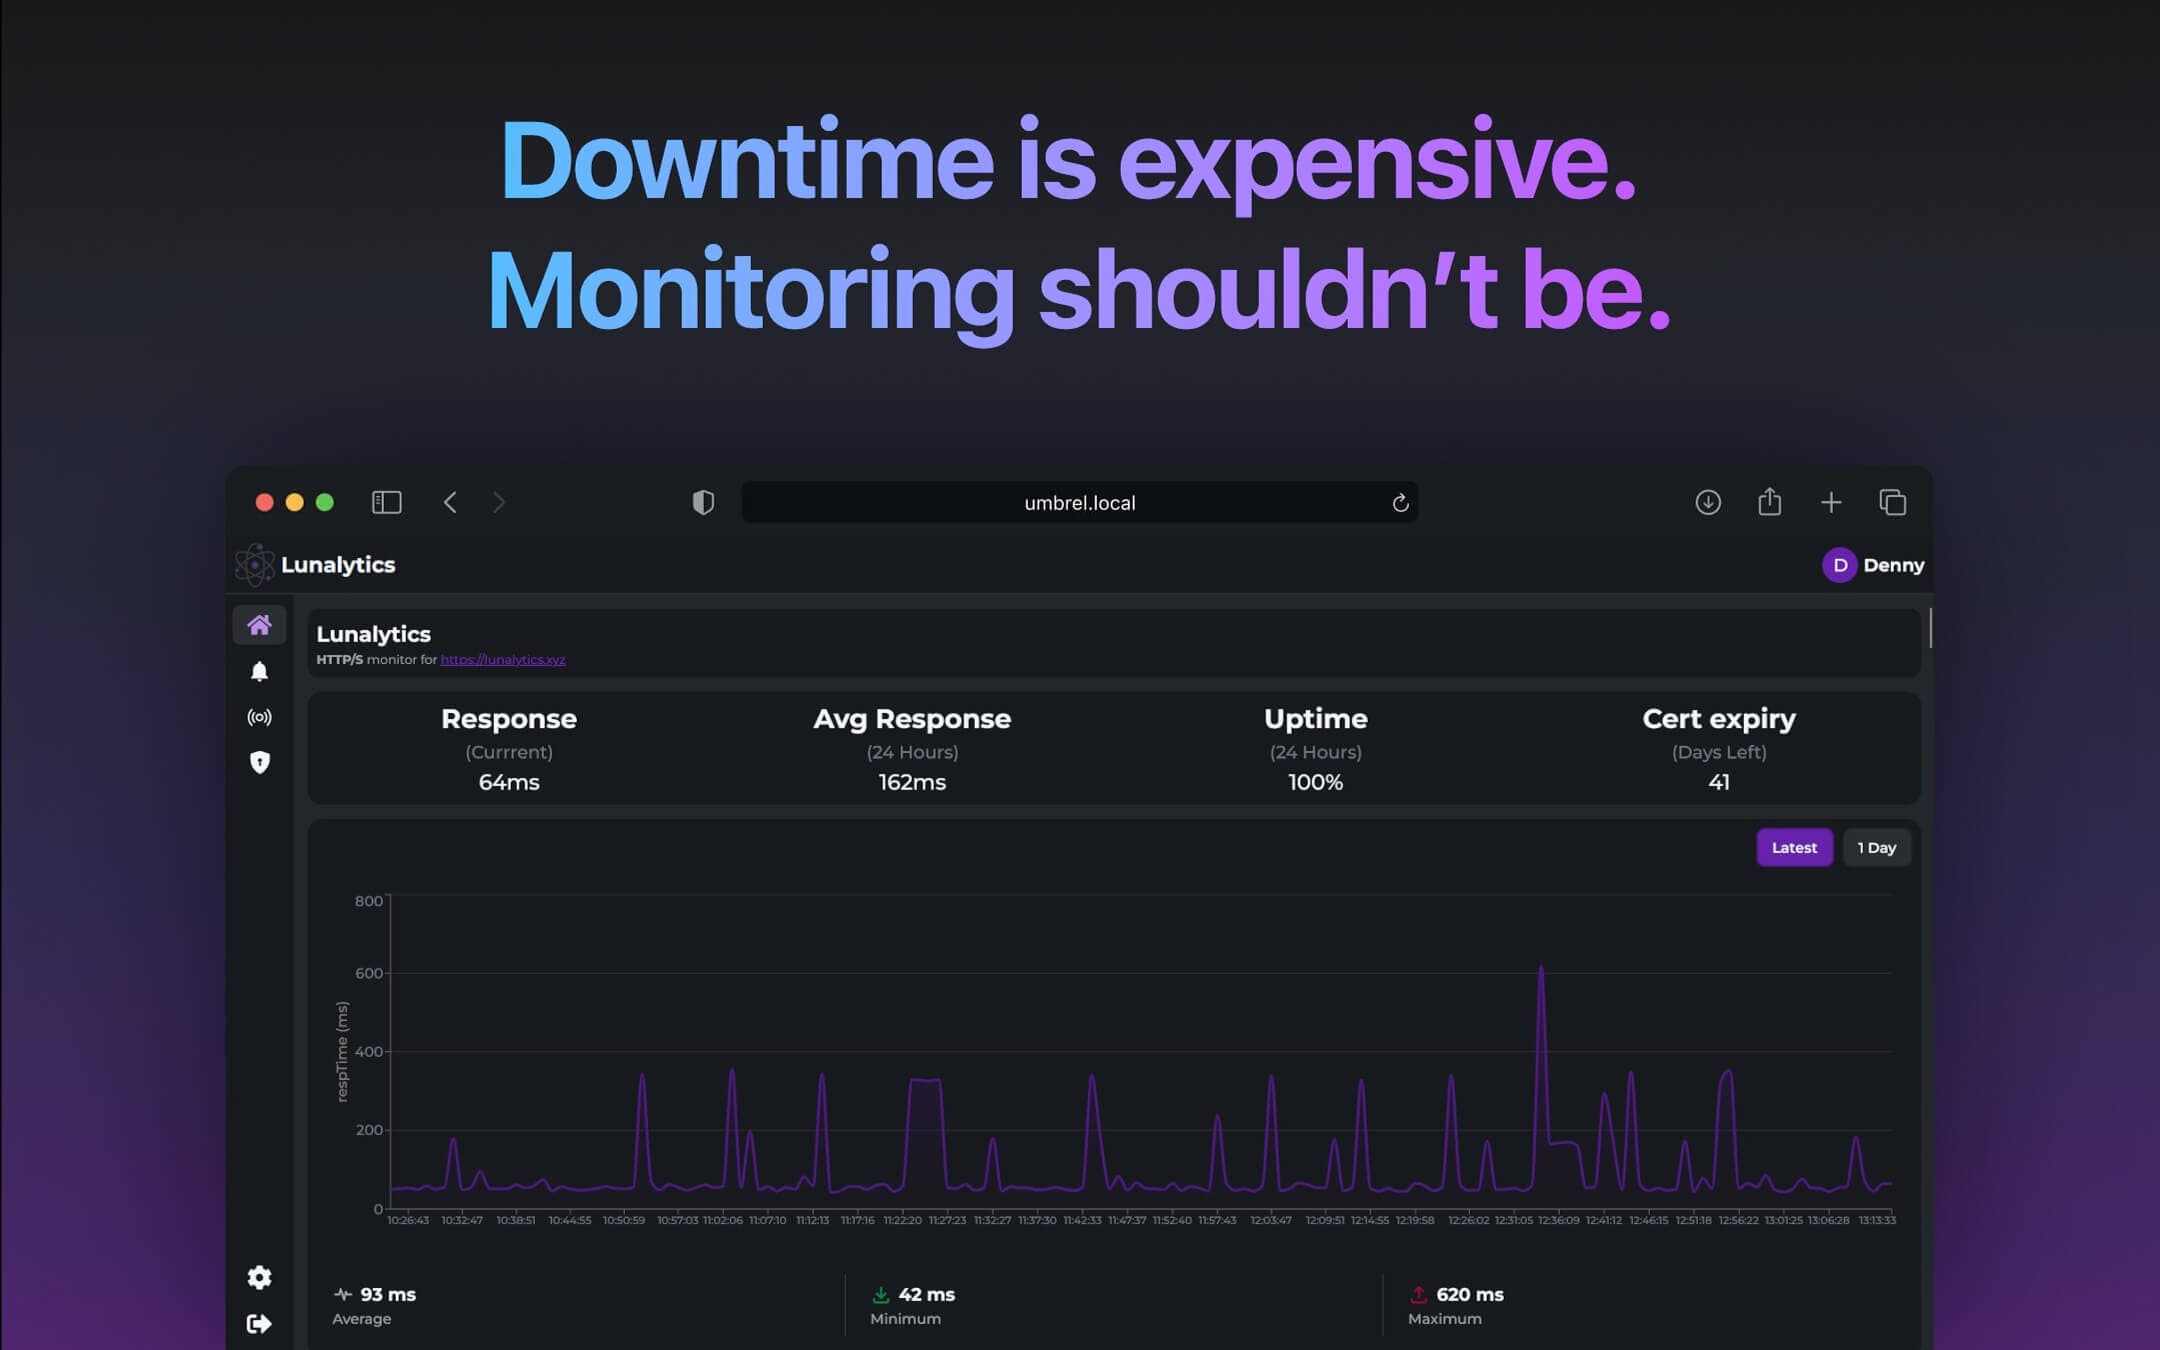Image resolution: width=2160 pixels, height=1350 pixels.
Task: Select the Latest chart range tab
Action: (x=1794, y=847)
